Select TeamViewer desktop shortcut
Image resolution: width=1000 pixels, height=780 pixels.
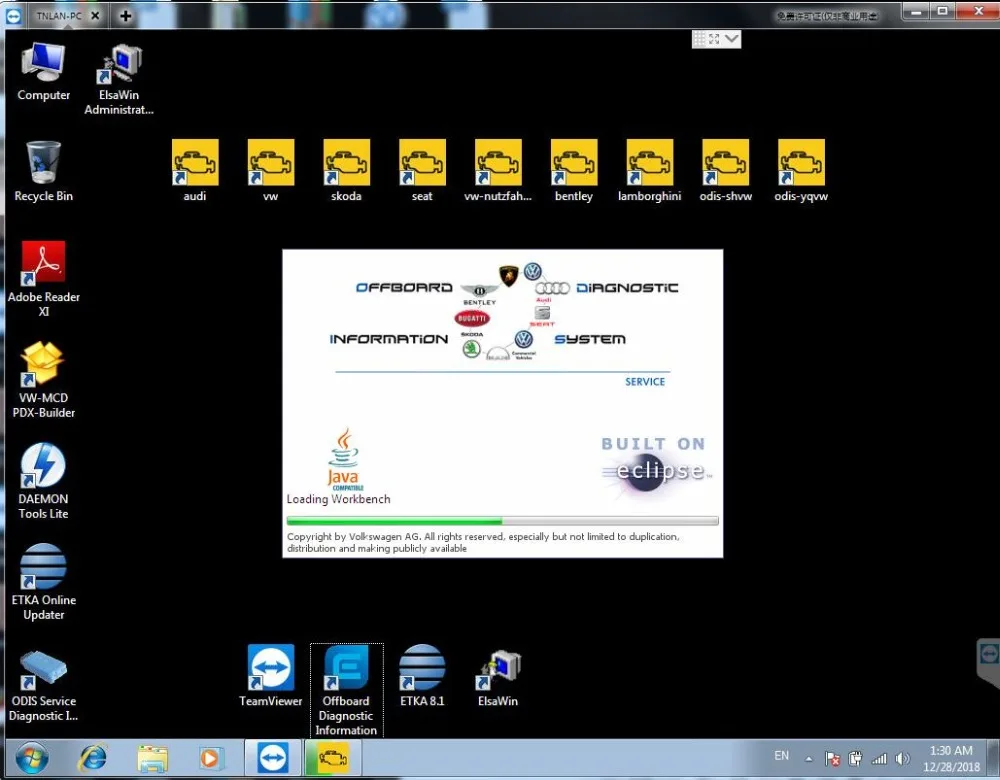click(271, 675)
